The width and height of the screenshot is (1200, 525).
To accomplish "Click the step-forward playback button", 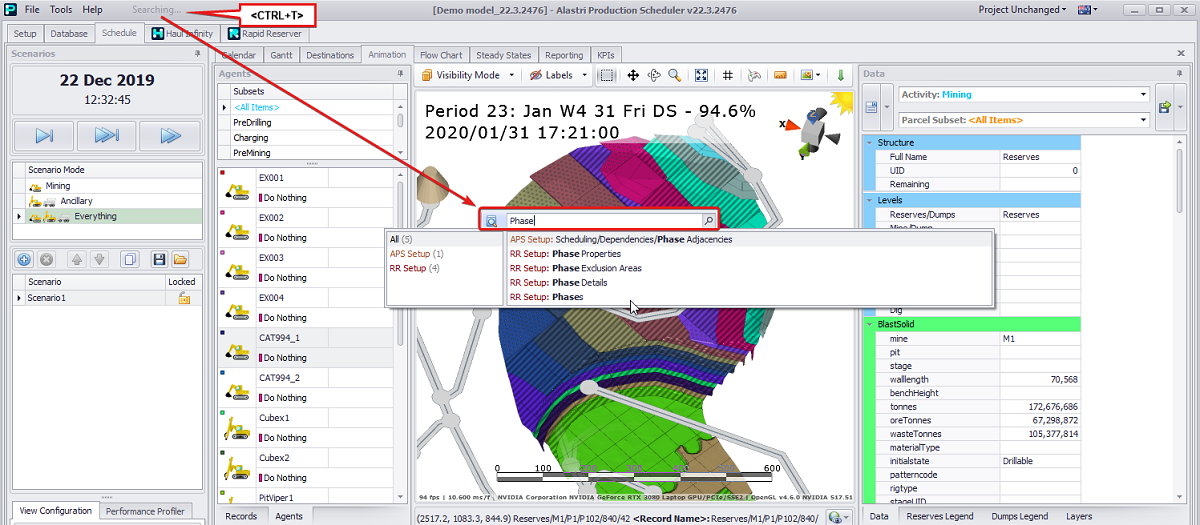I will click(44, 135).
